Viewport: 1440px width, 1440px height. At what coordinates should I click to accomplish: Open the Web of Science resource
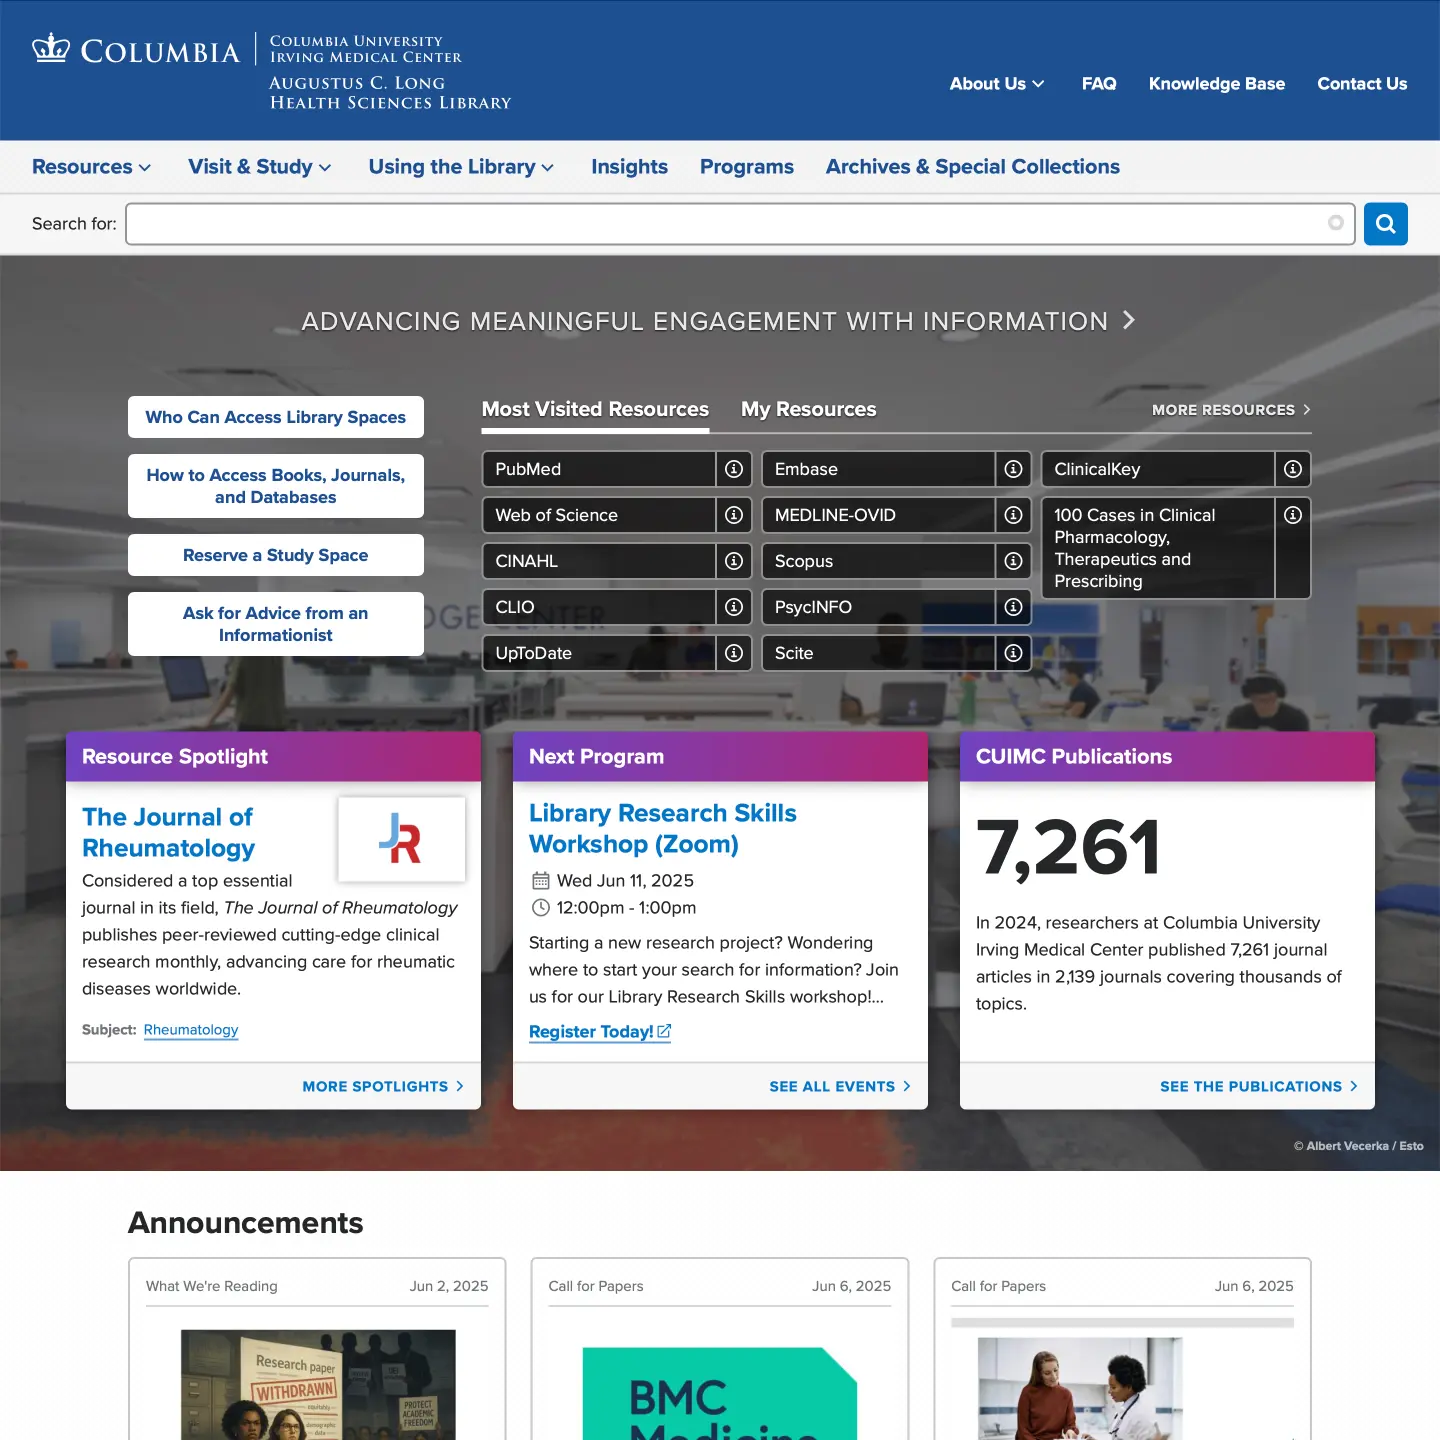pos(599,515)
